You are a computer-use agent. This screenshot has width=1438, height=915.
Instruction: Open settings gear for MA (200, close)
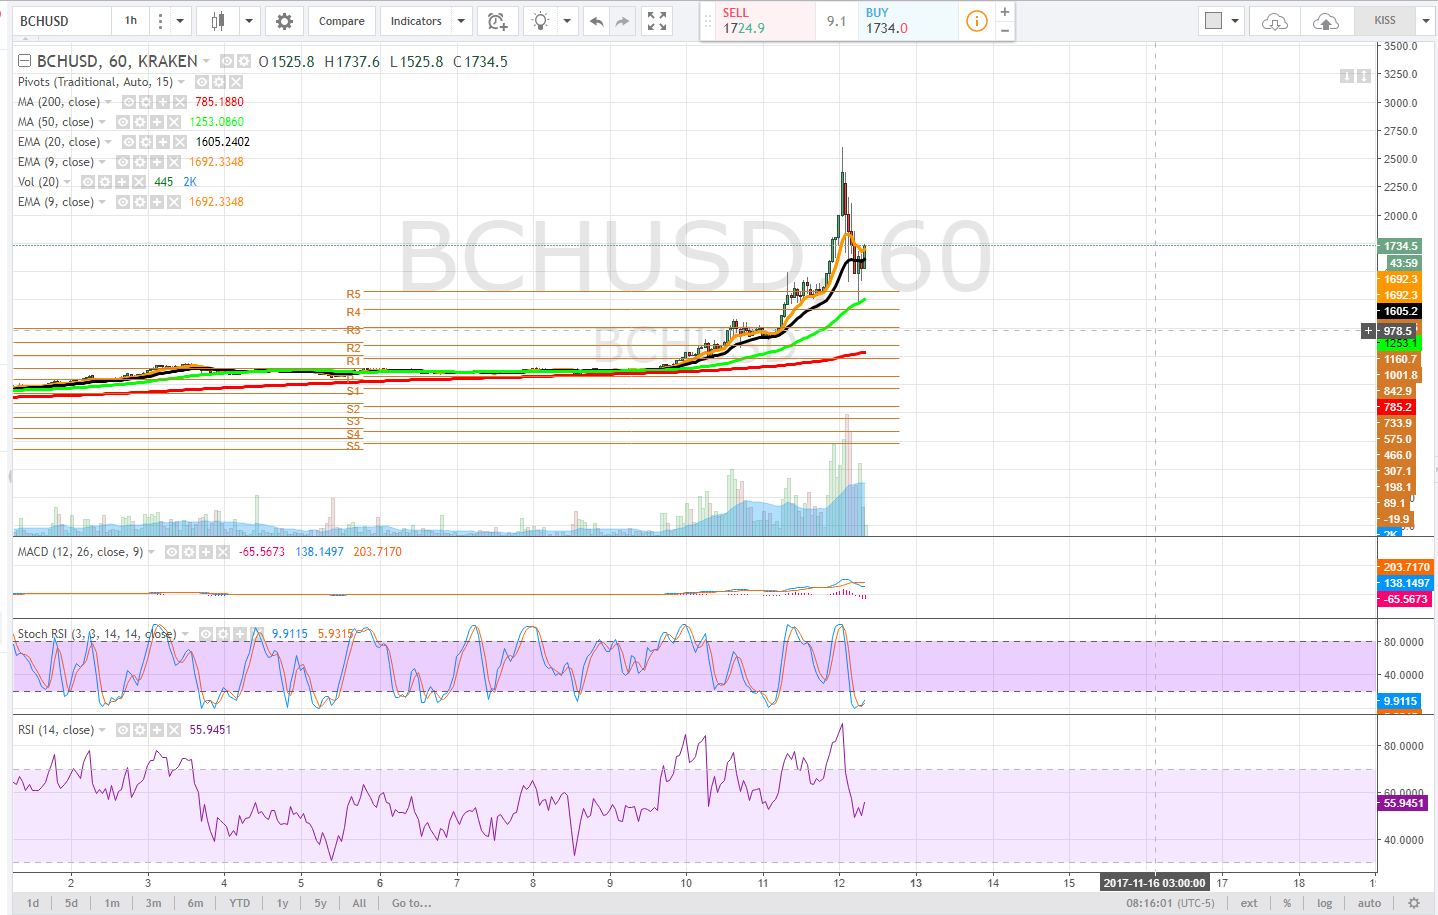point(145,102)
